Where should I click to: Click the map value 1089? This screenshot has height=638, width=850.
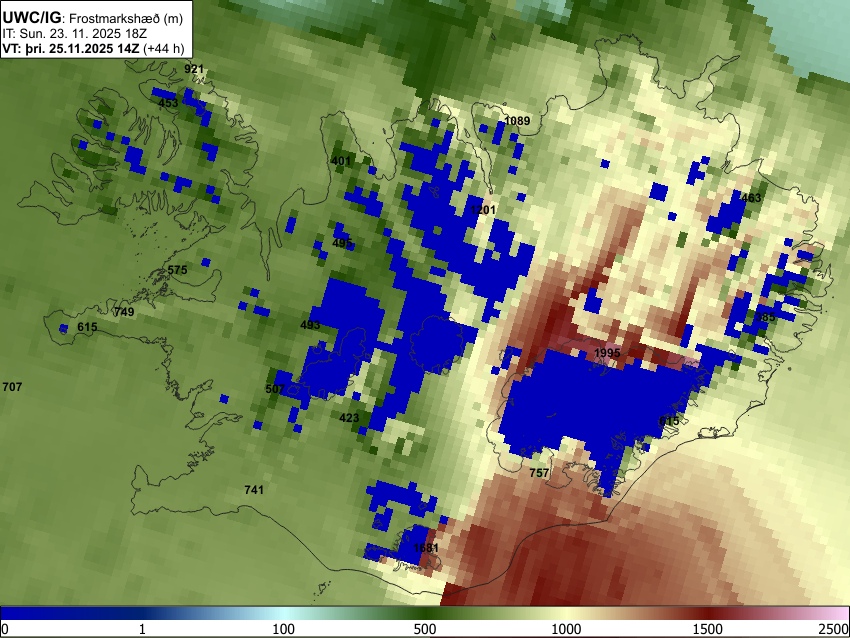[x=517, y=121]
